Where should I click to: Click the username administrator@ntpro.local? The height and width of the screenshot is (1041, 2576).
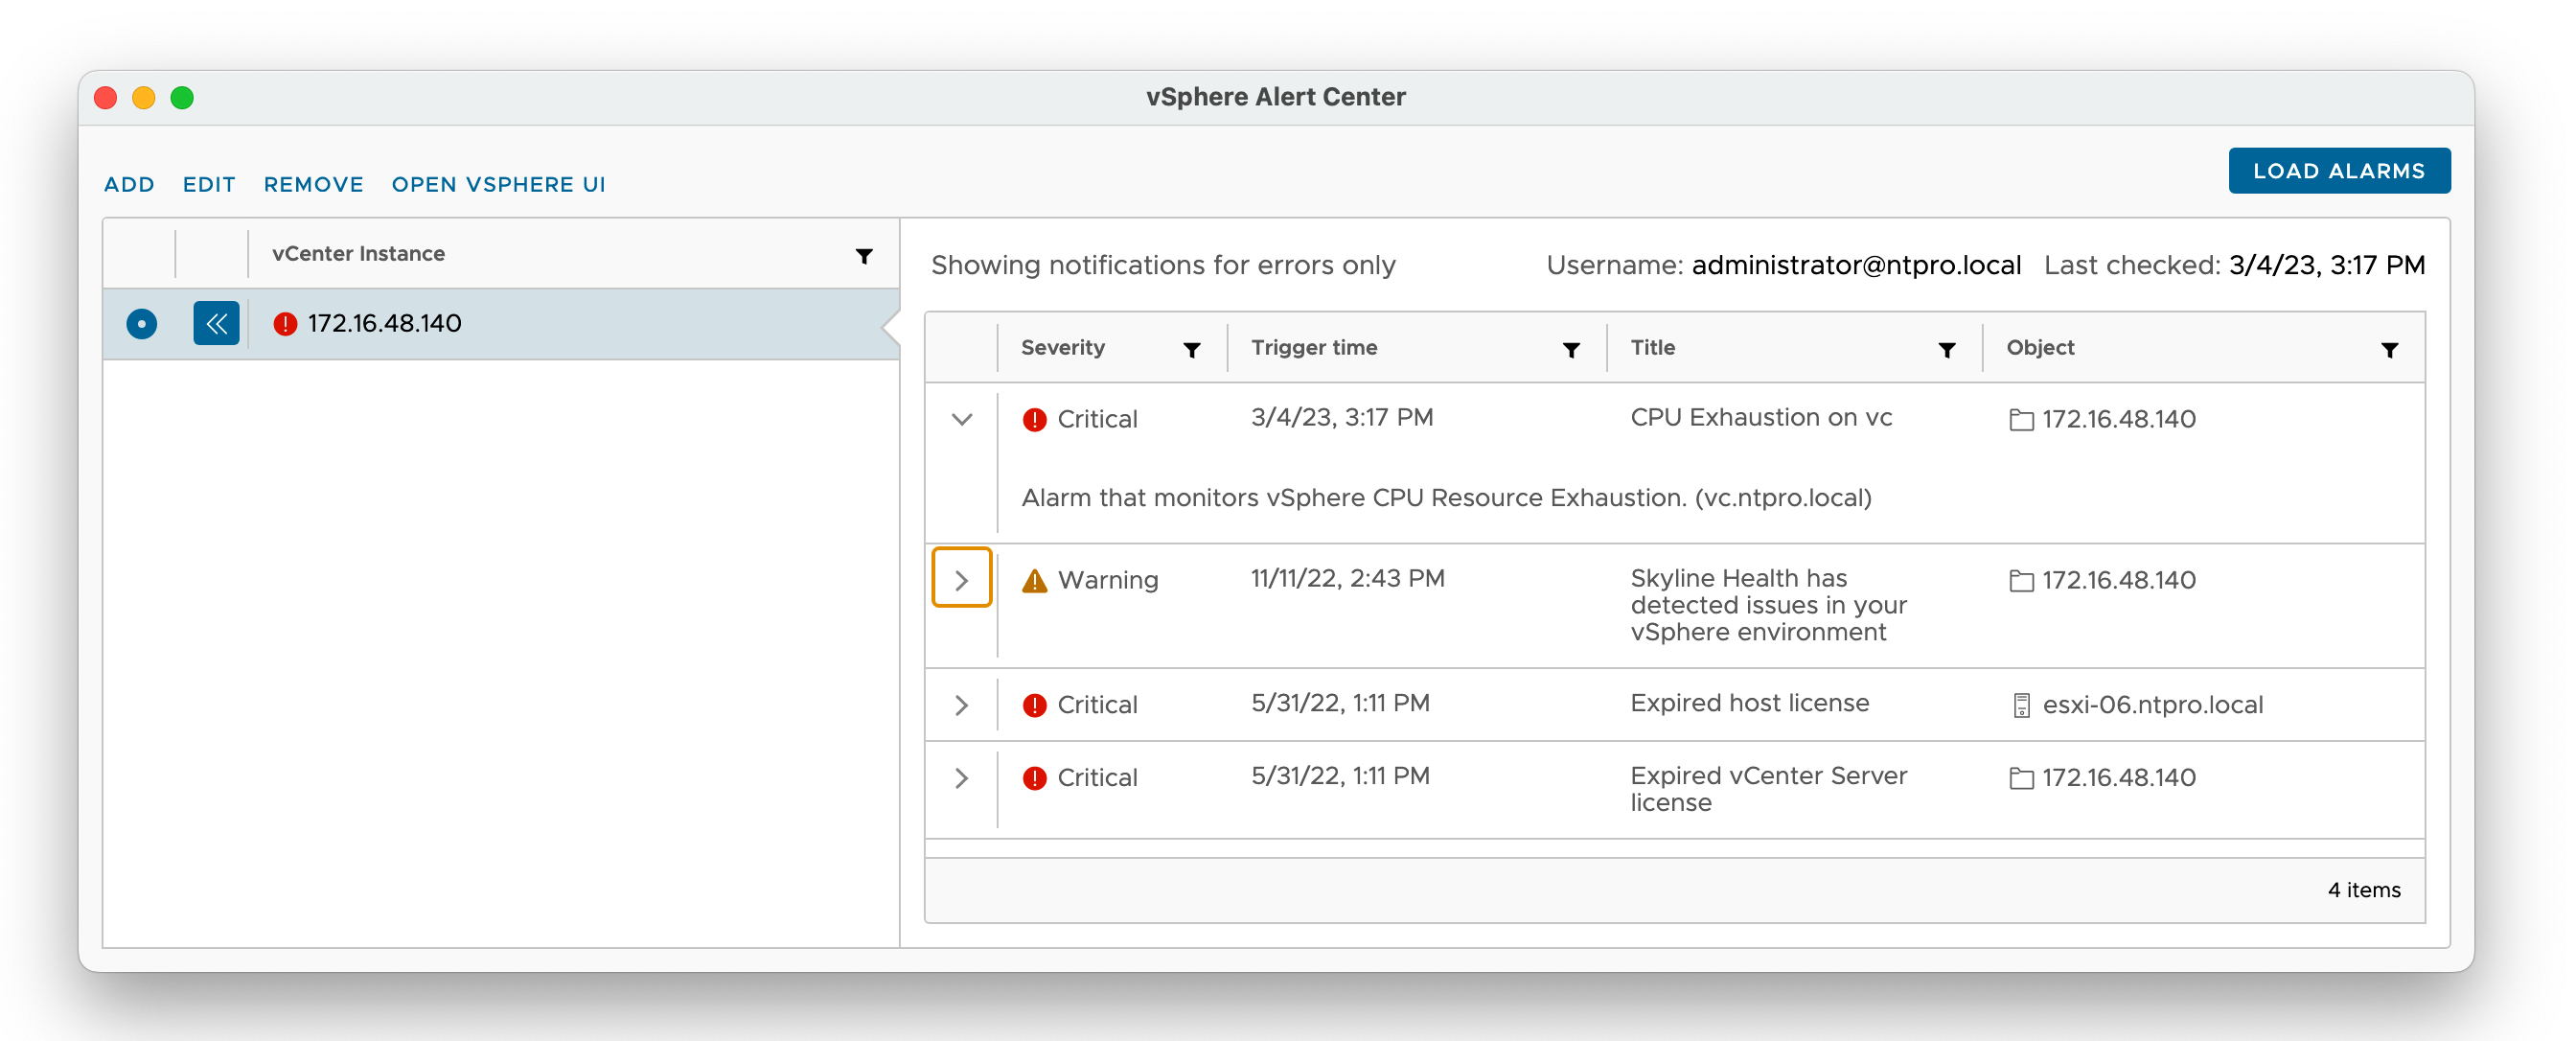pos(1856,265)
